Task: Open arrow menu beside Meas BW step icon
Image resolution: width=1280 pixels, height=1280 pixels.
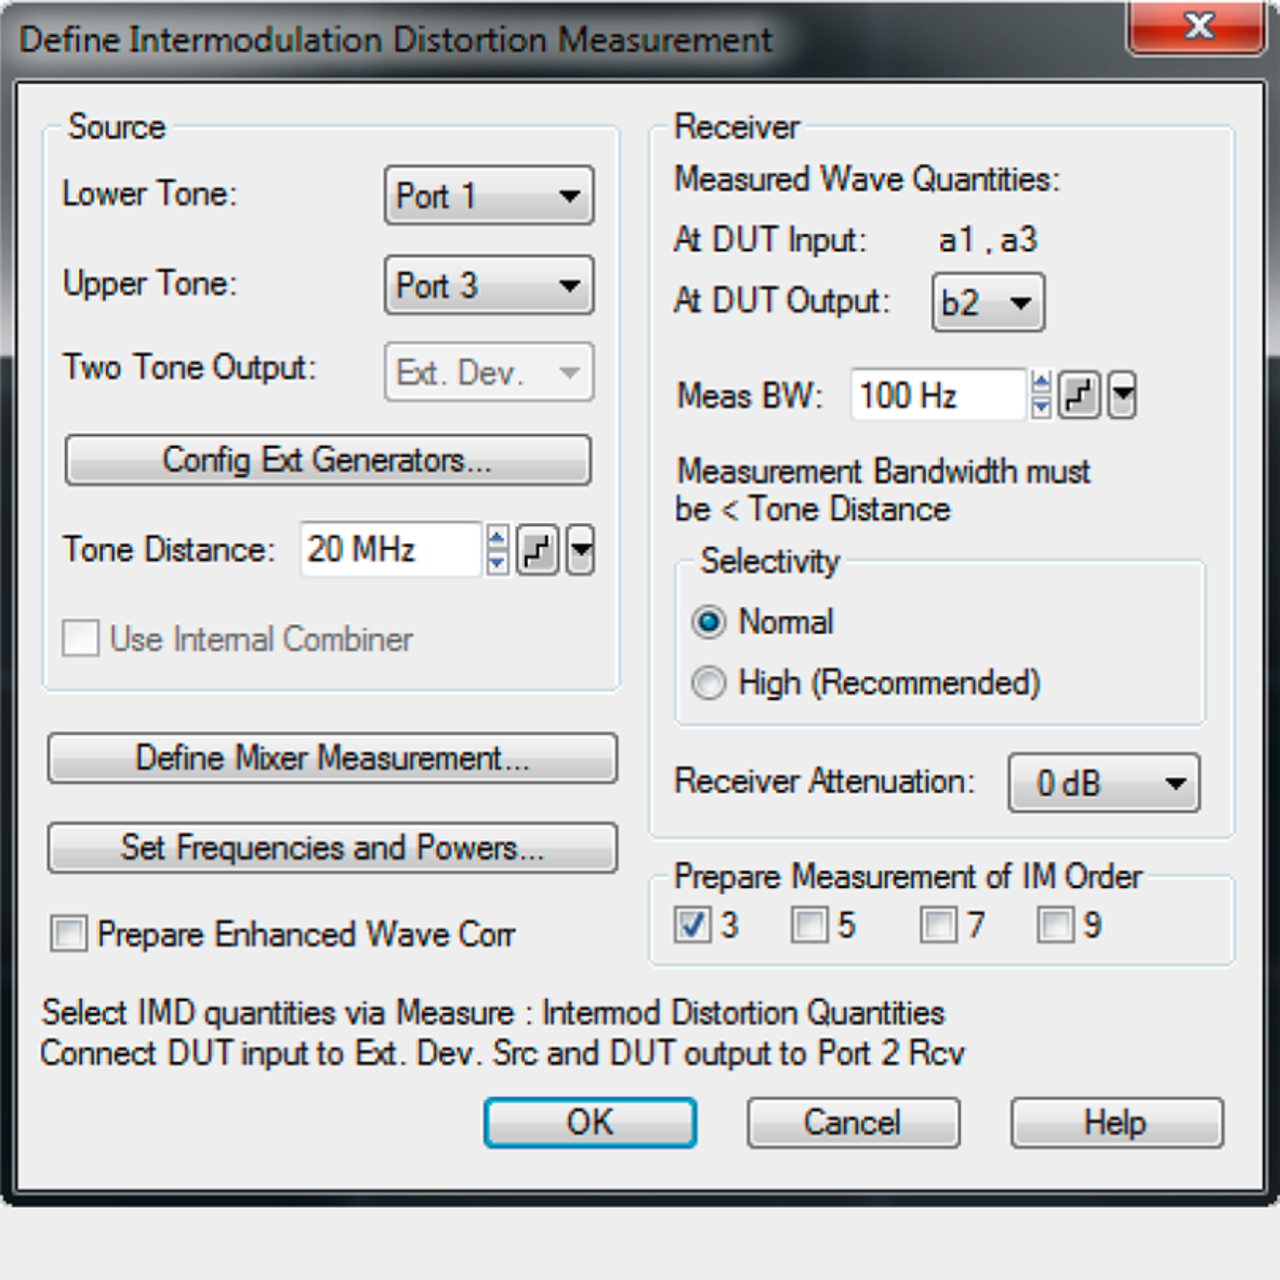Action: (x=1123, y=395)
